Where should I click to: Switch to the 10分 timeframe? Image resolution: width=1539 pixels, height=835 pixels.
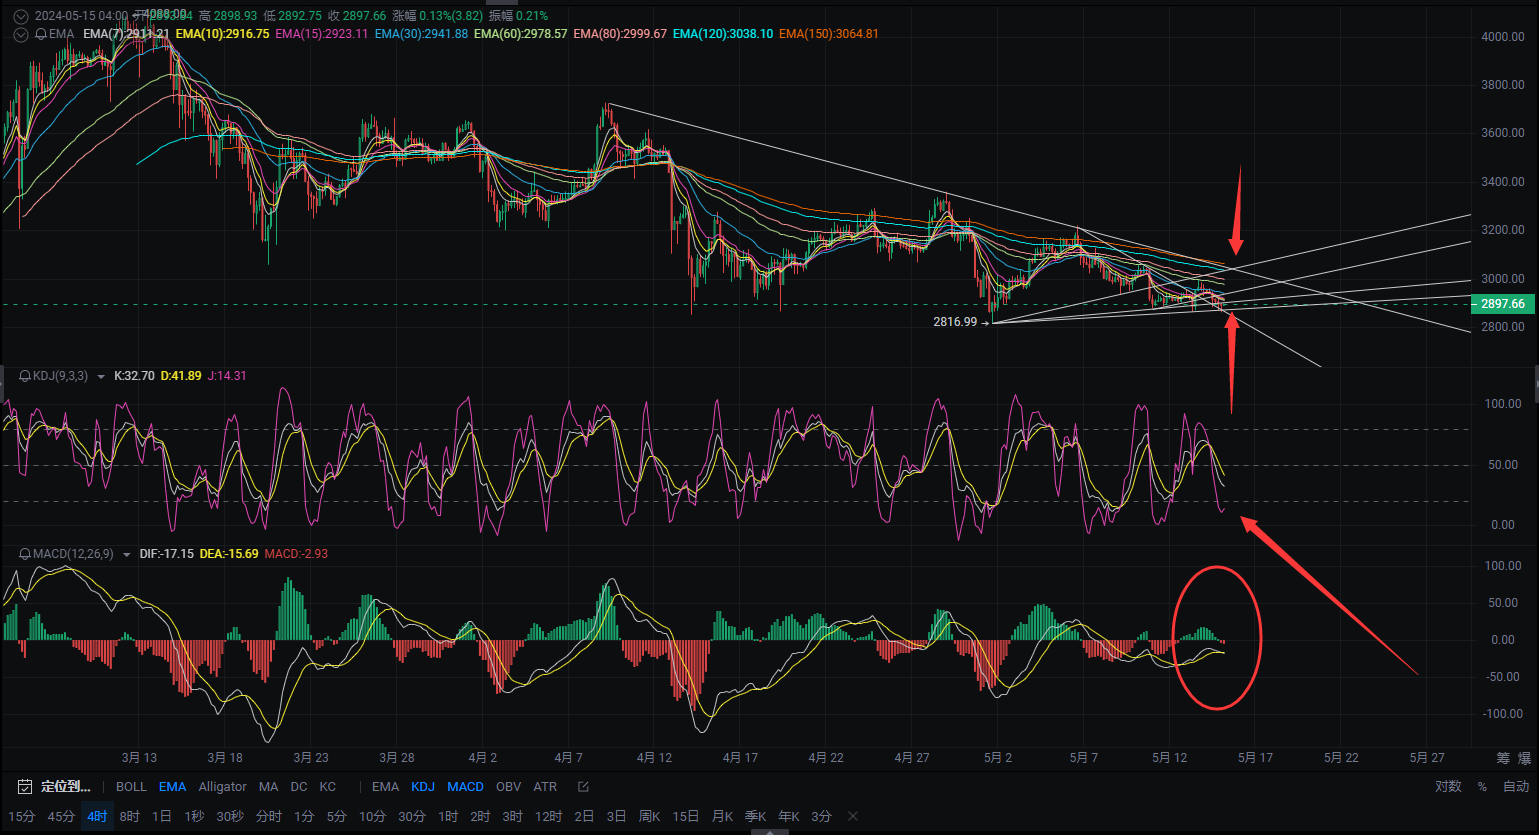point(372,816)
